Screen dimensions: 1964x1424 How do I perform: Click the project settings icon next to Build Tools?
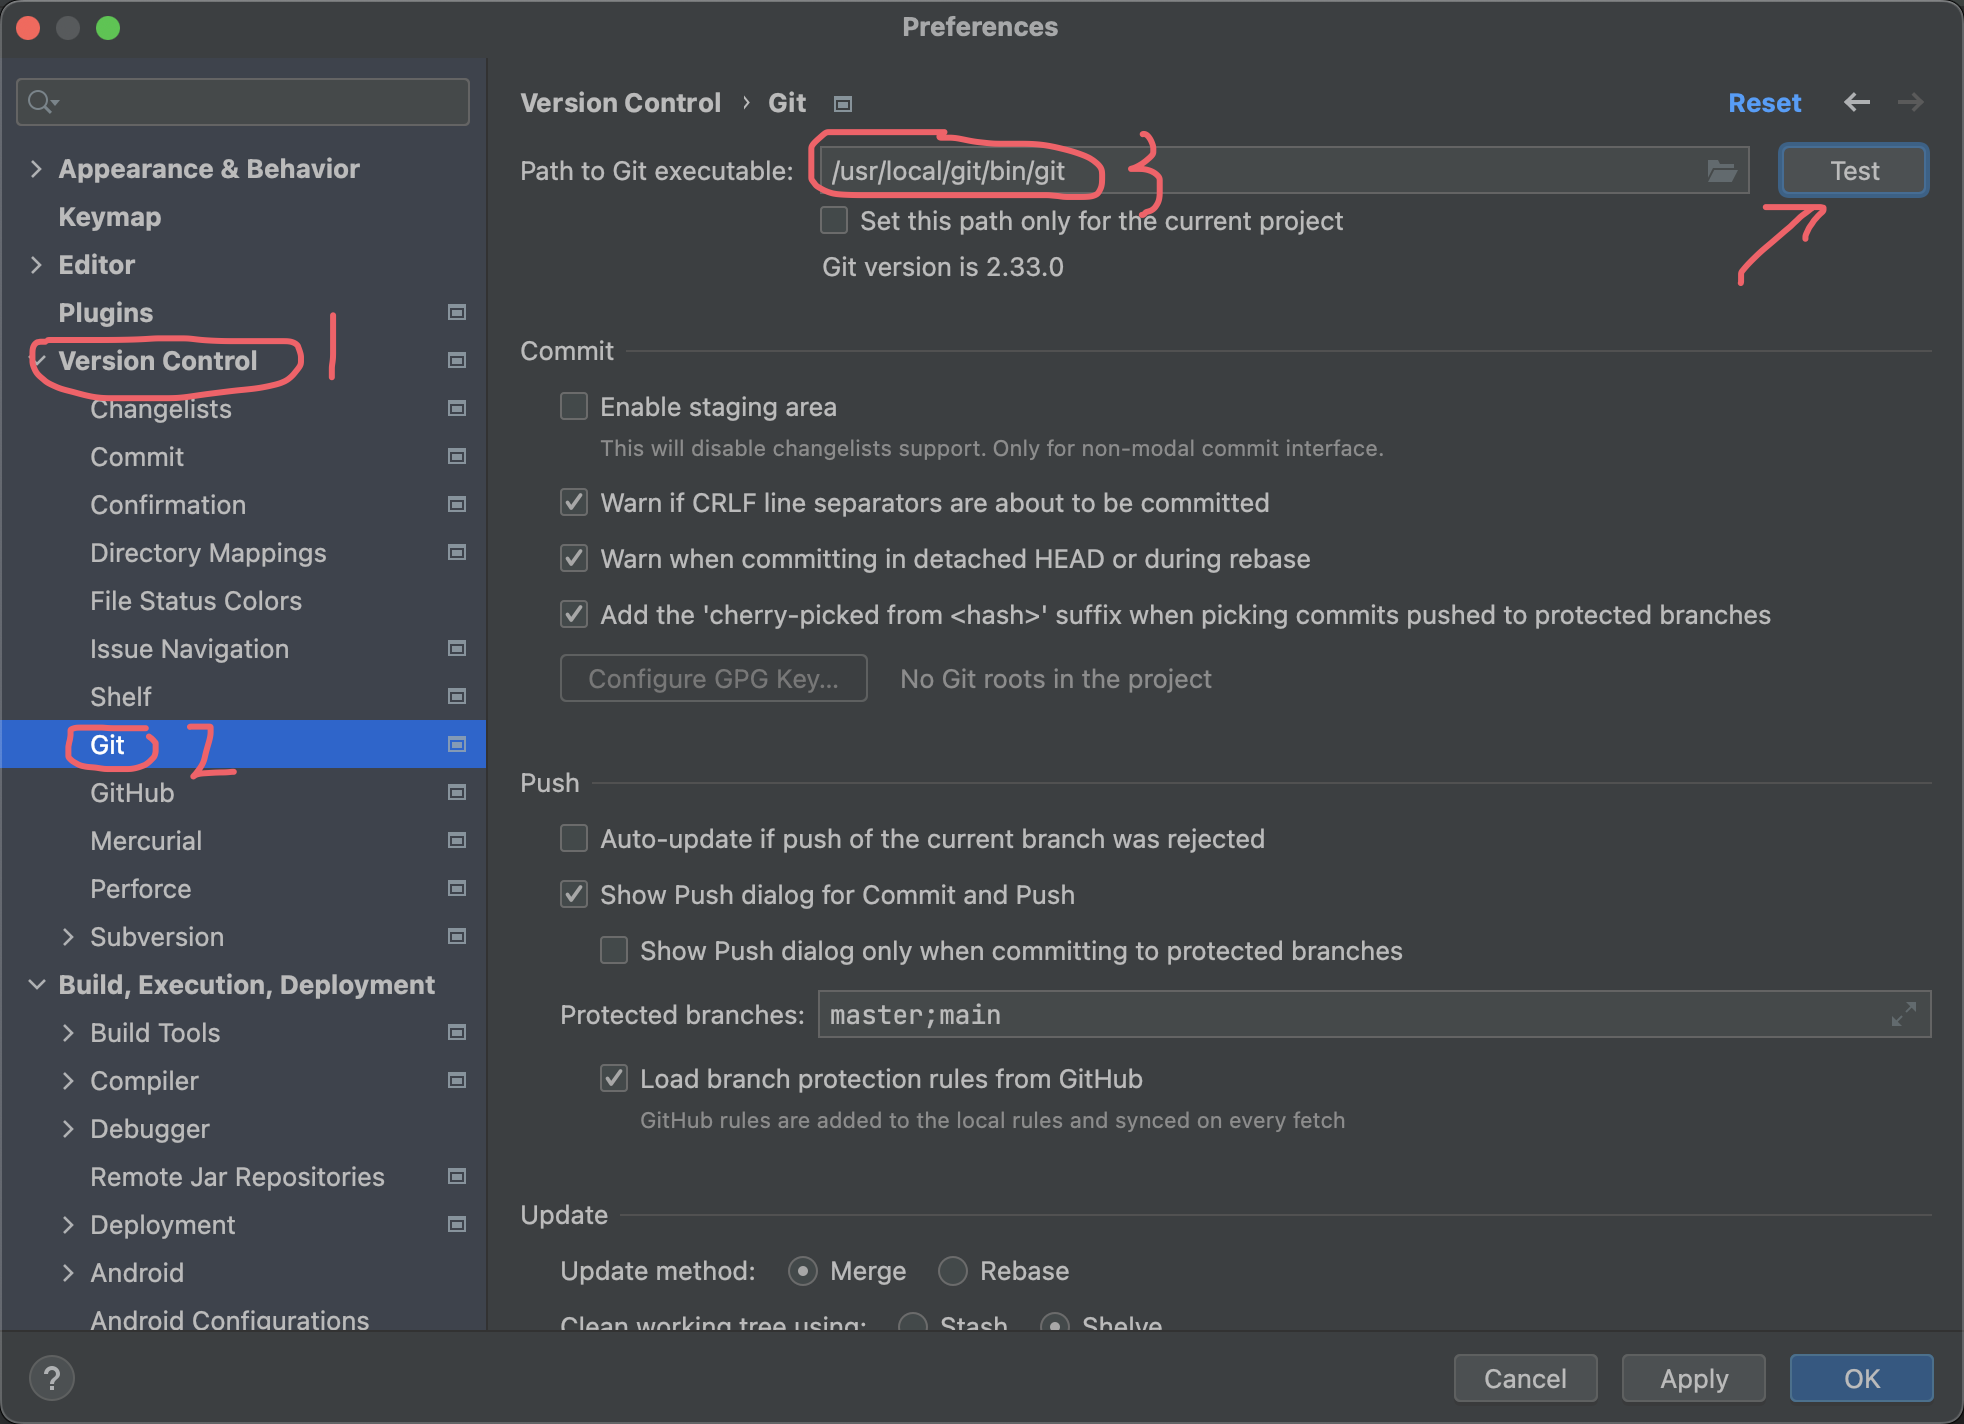457,1032
